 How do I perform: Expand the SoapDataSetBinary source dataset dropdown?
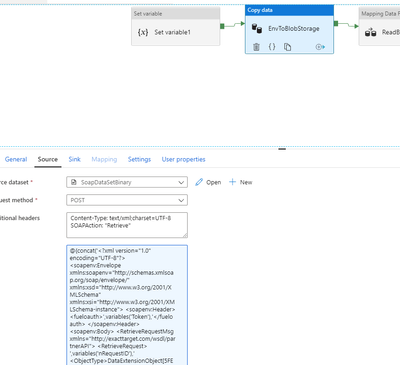(x=127, y=182)
